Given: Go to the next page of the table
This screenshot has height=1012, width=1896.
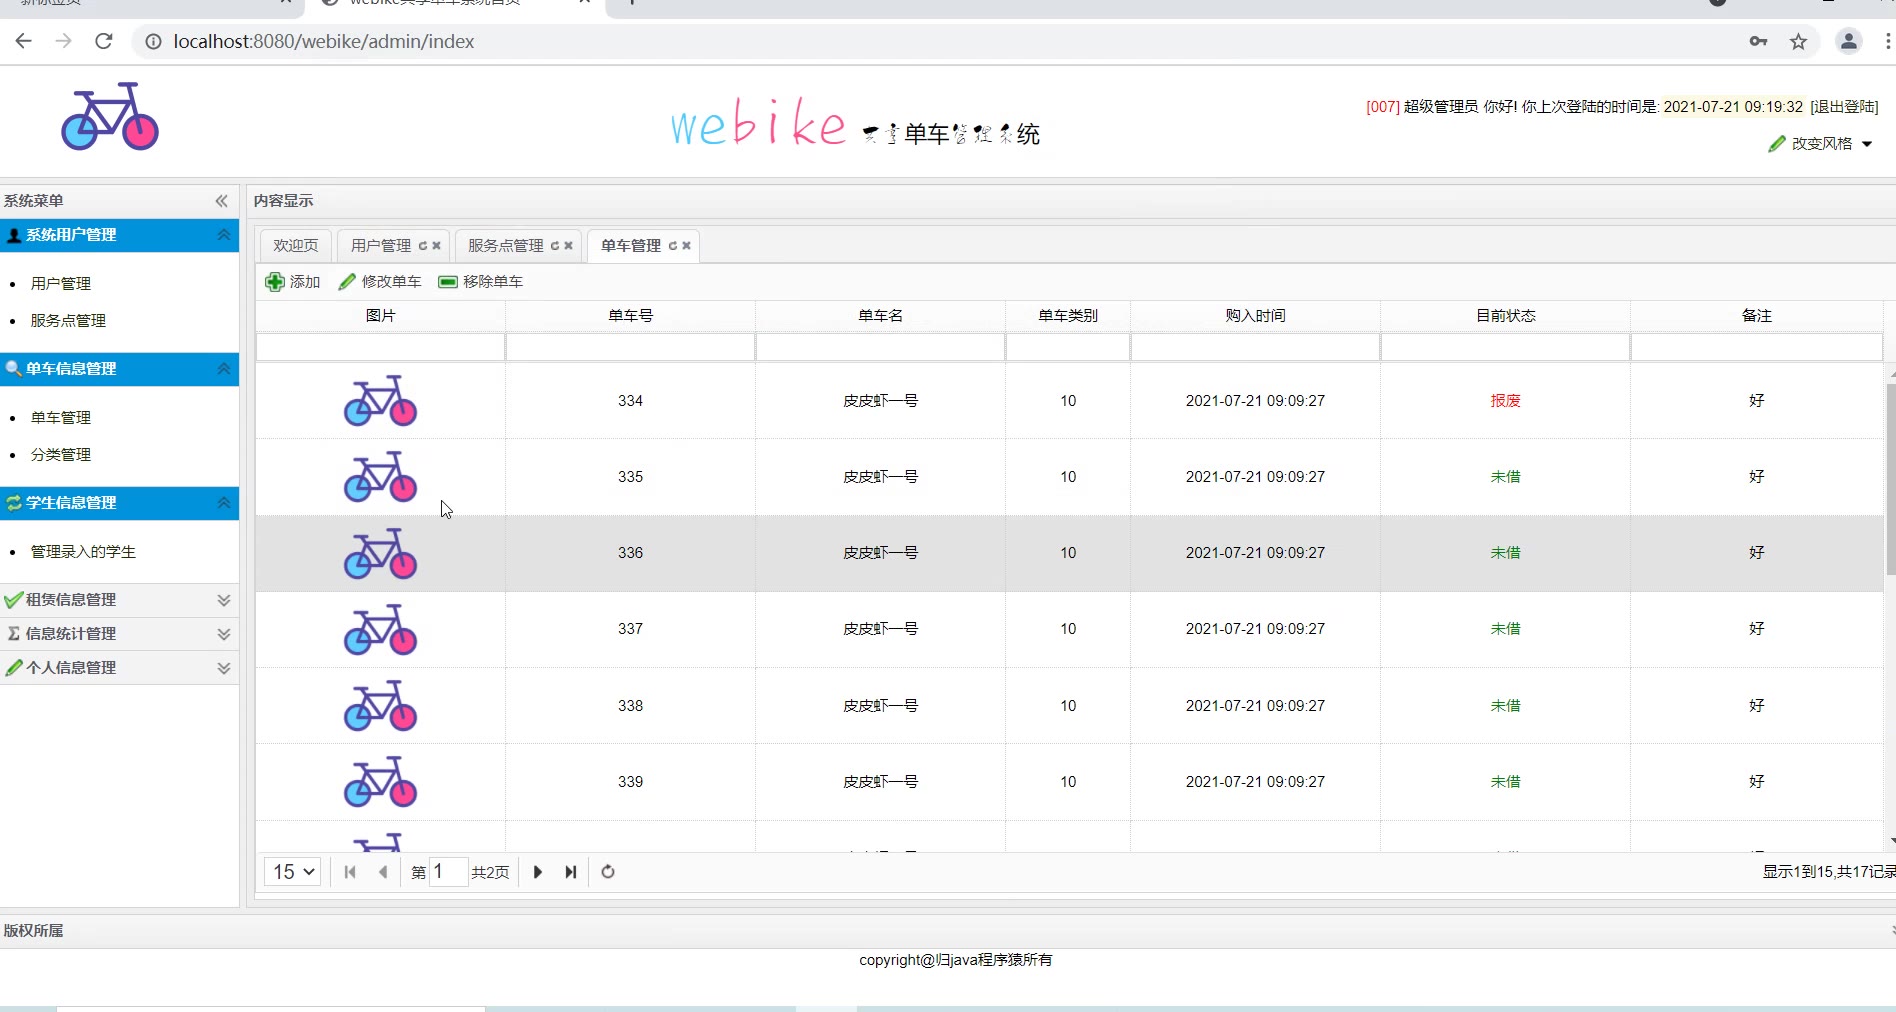Looking at the screenshot, I should tap(538, 872).
